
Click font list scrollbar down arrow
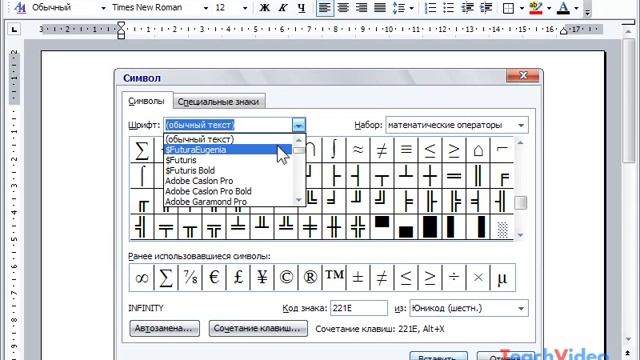(x=299, y=200)
